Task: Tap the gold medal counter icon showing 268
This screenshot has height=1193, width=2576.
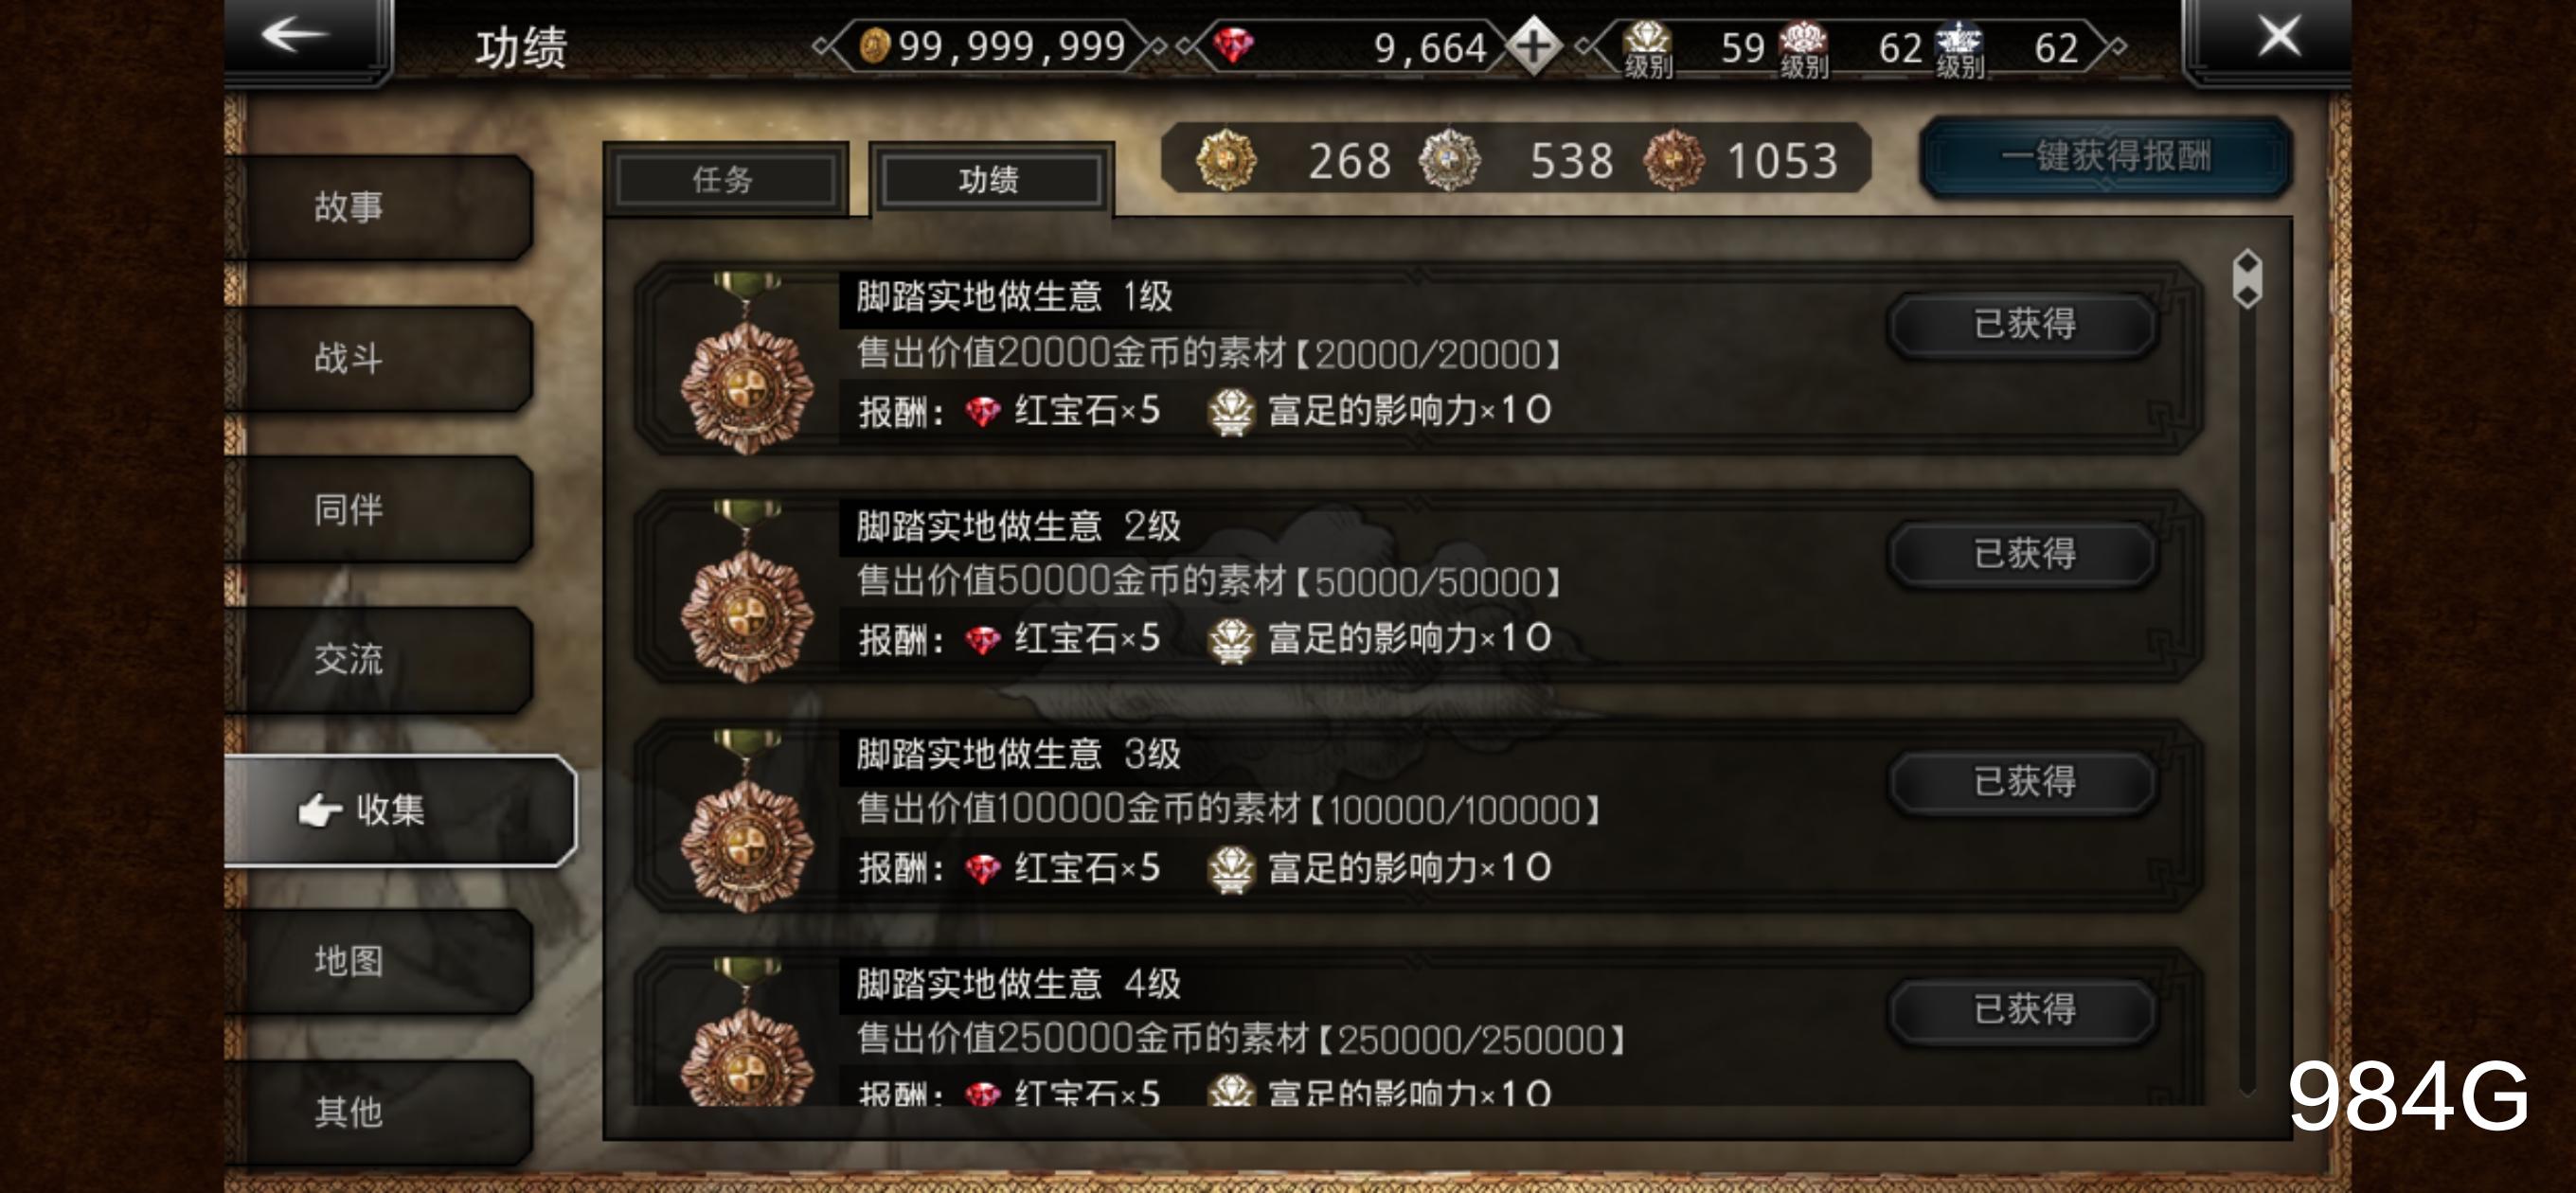Action: click(1226, 160)
